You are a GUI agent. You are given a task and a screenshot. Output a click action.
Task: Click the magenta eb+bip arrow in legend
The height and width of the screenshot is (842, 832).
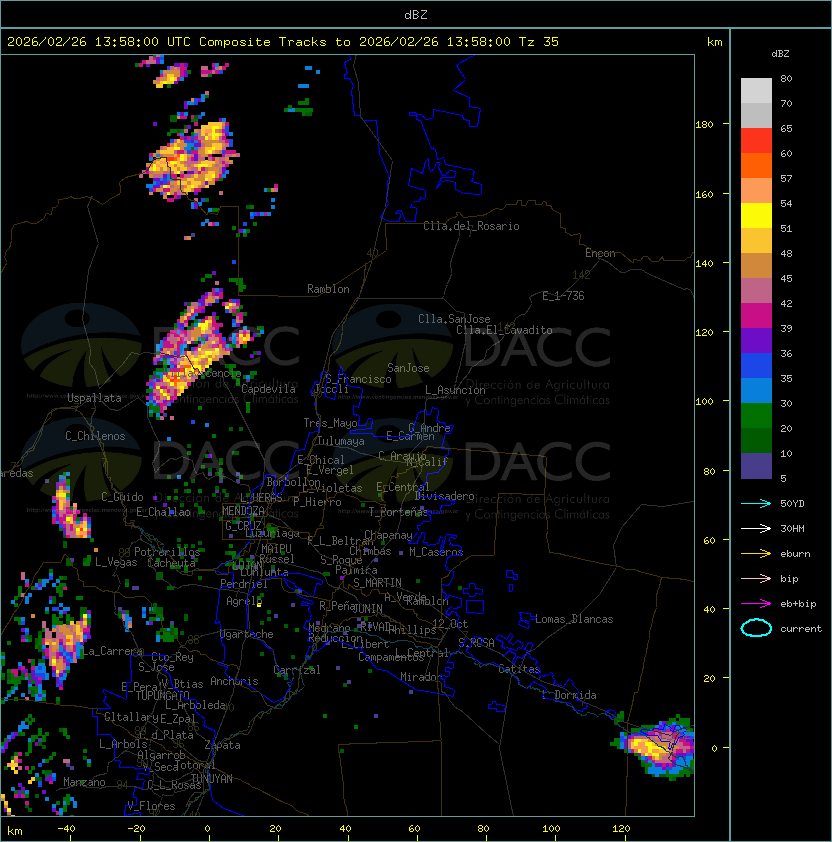(x=756, y=604)
